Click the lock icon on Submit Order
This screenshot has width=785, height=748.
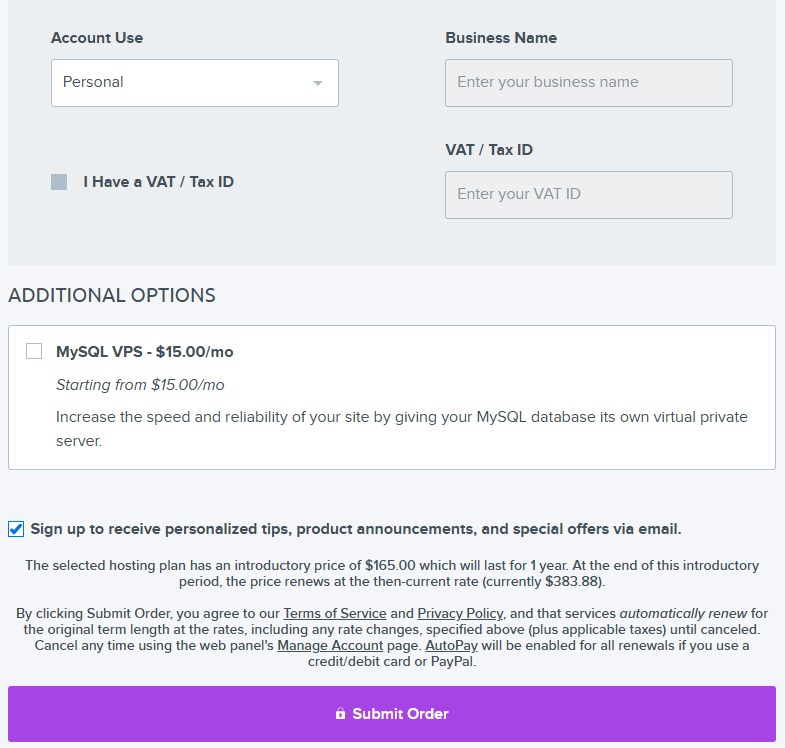[340, 713]
